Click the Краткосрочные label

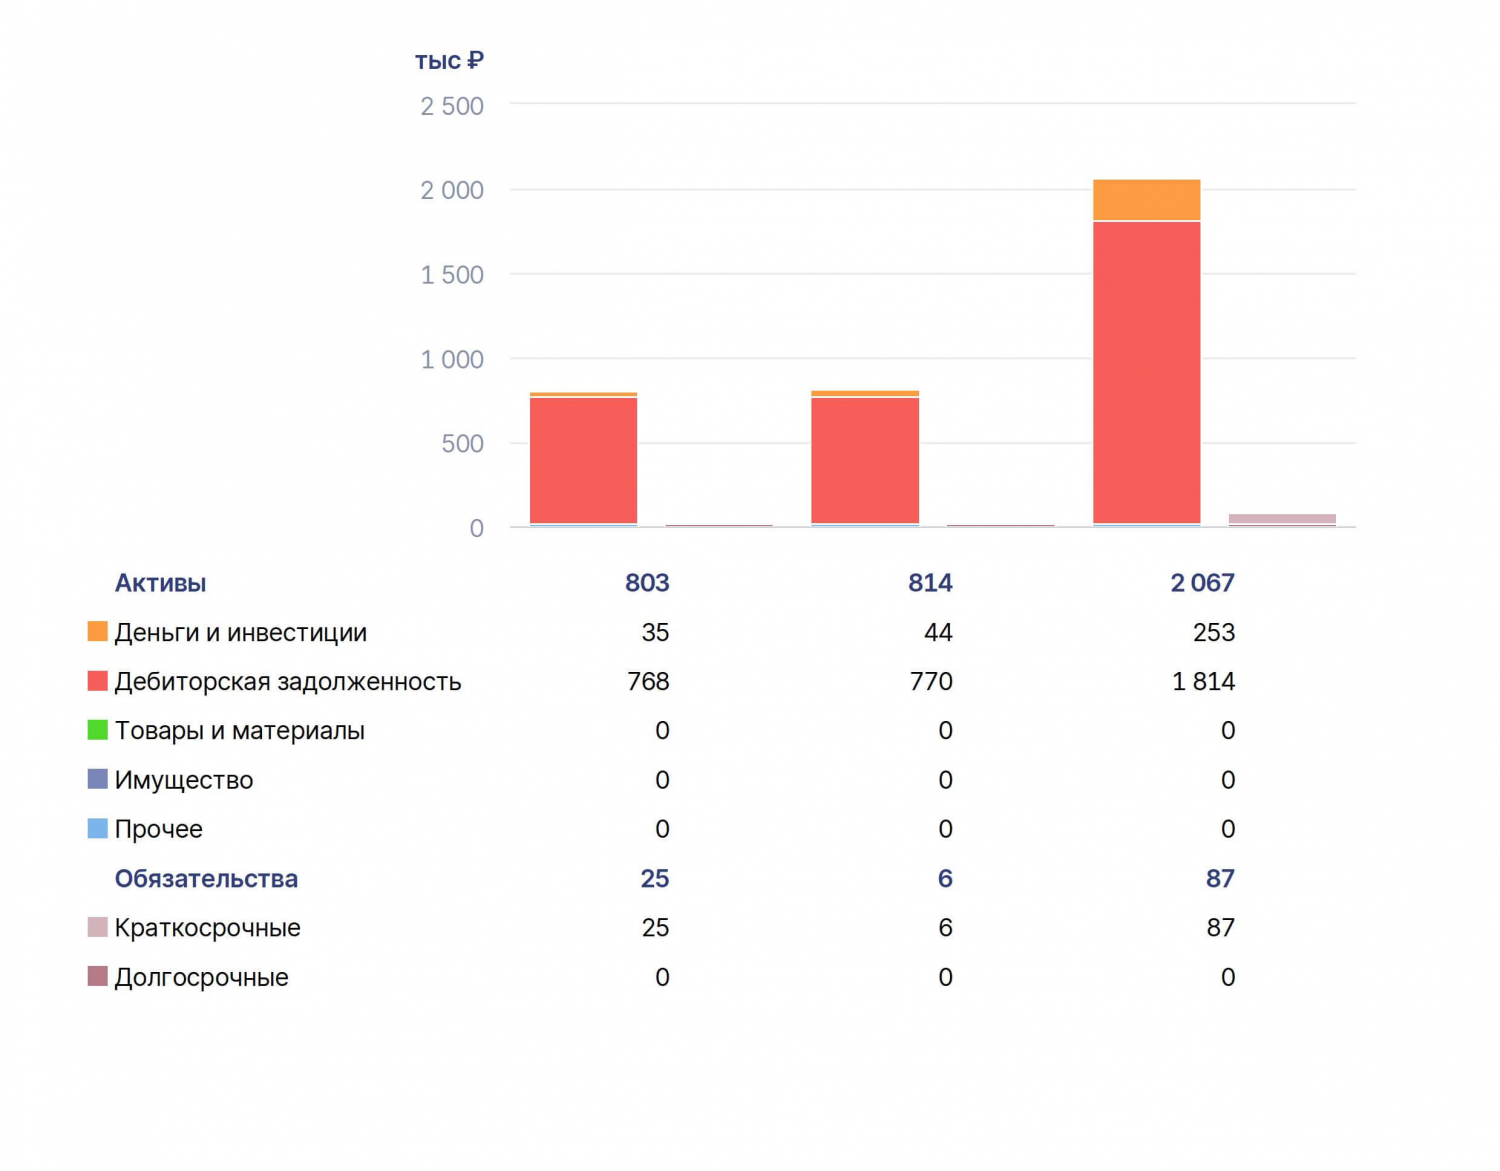(x=207, y=928)
